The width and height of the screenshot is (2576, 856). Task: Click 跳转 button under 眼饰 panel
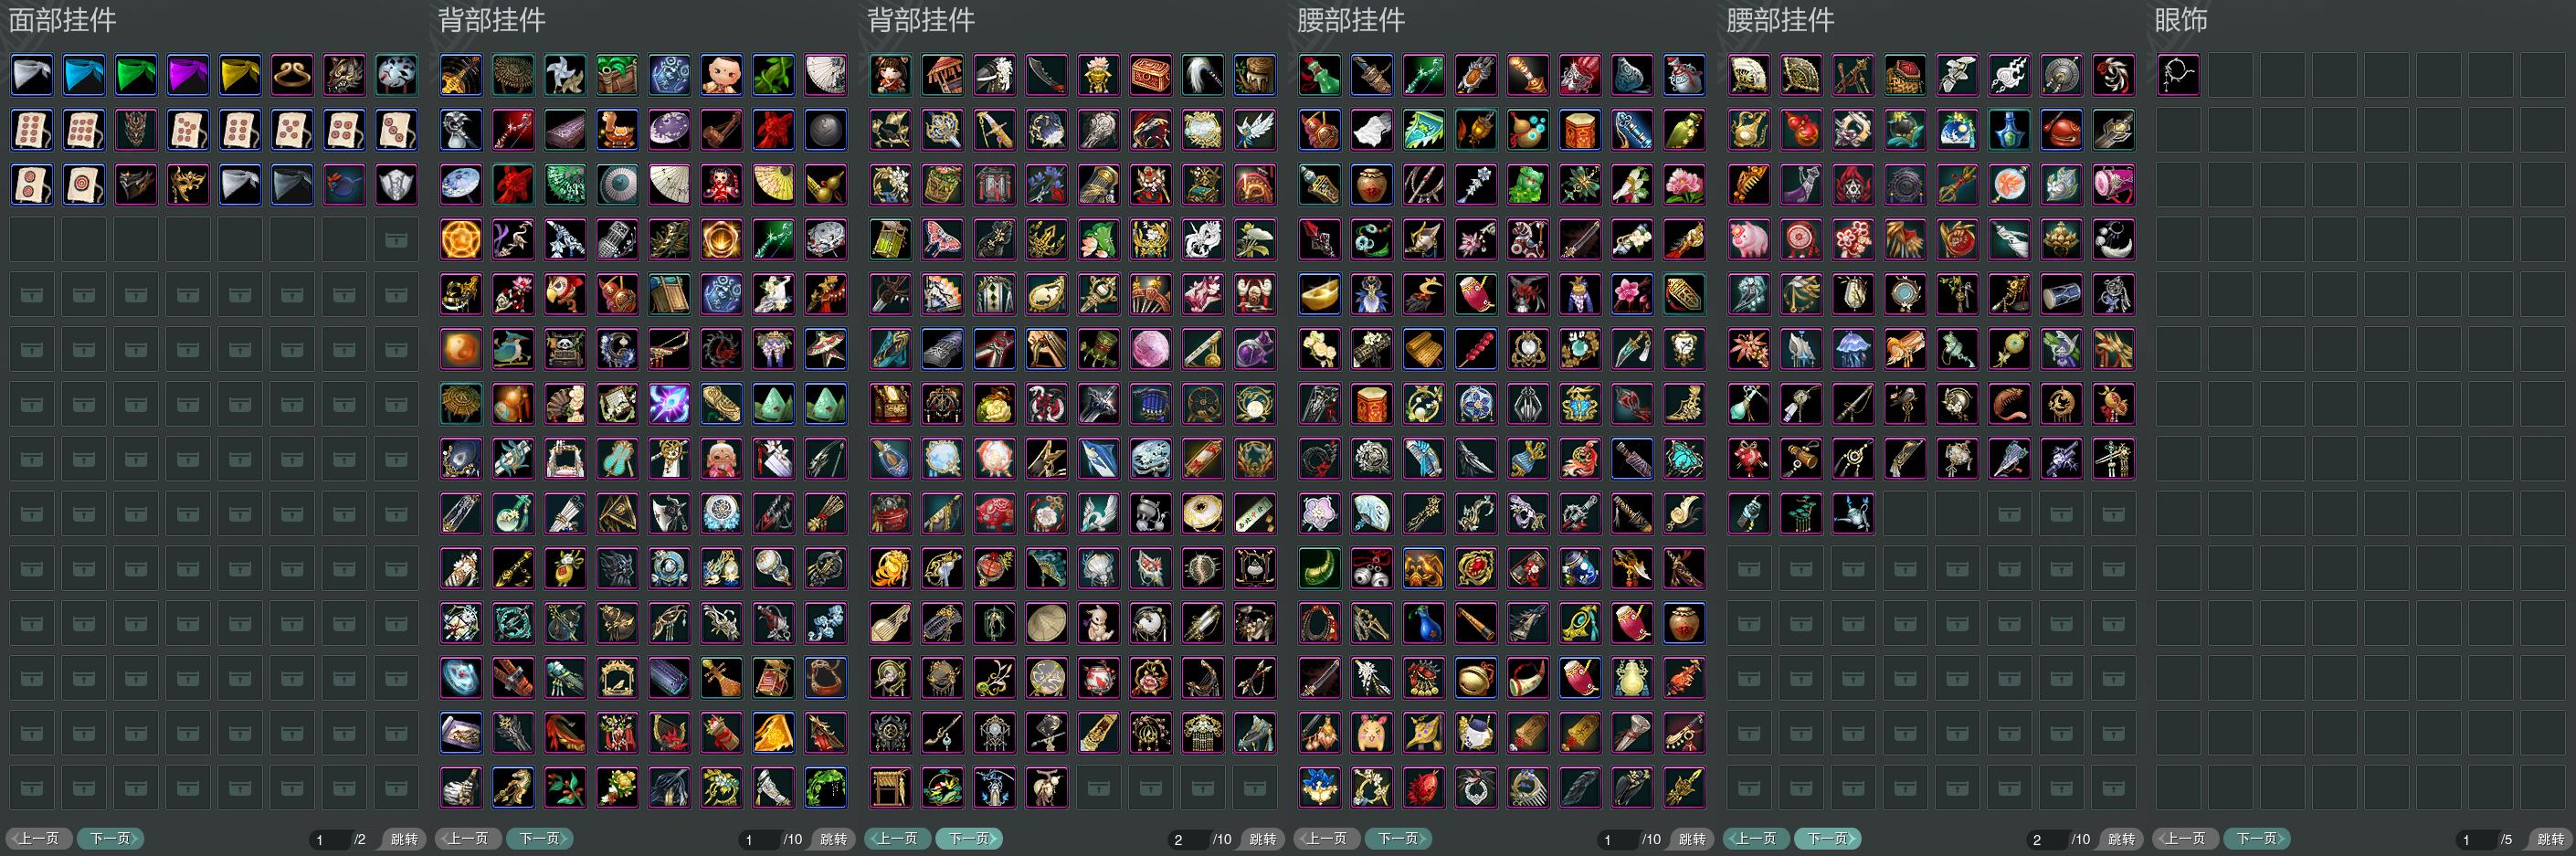pos(2550,839)
